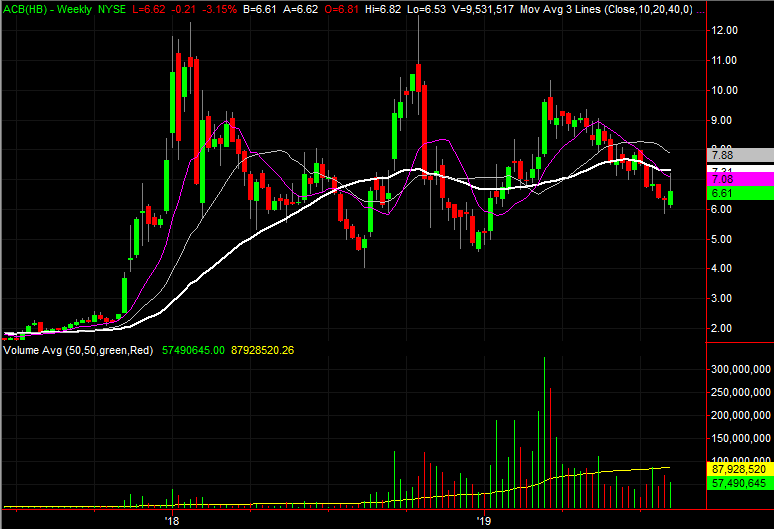This screenshot has height=529, width=774.
Task: Click the ACB(HB) - Weekly symbol title
Action: (47, 9)
